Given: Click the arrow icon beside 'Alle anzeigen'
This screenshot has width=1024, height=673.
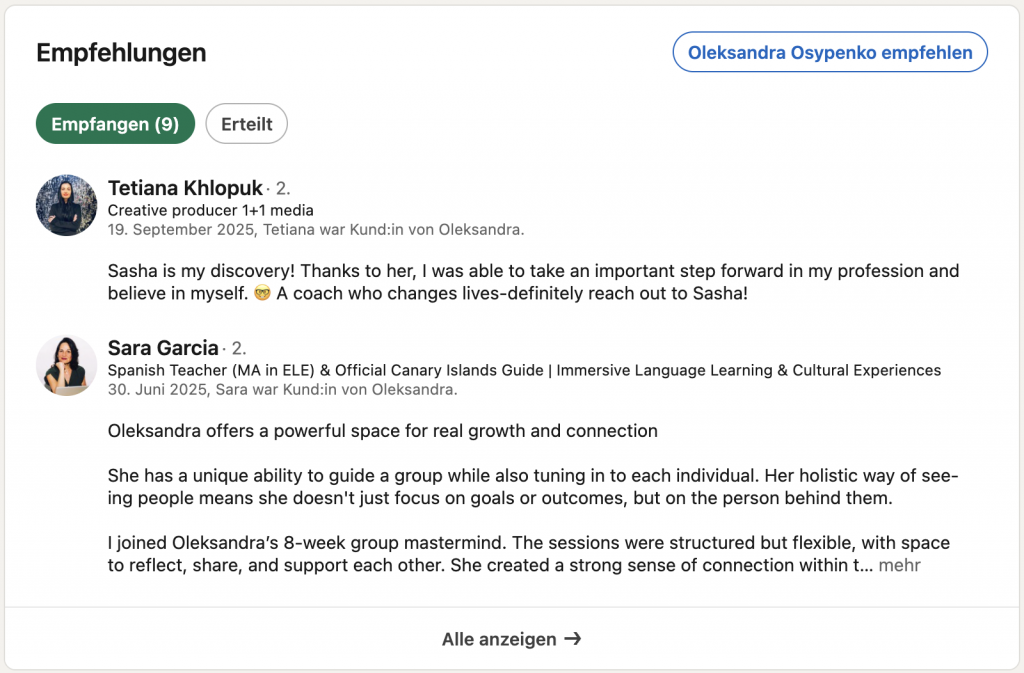Looking at the screenshot, I should pyautogui.click(x=573, y=639).
